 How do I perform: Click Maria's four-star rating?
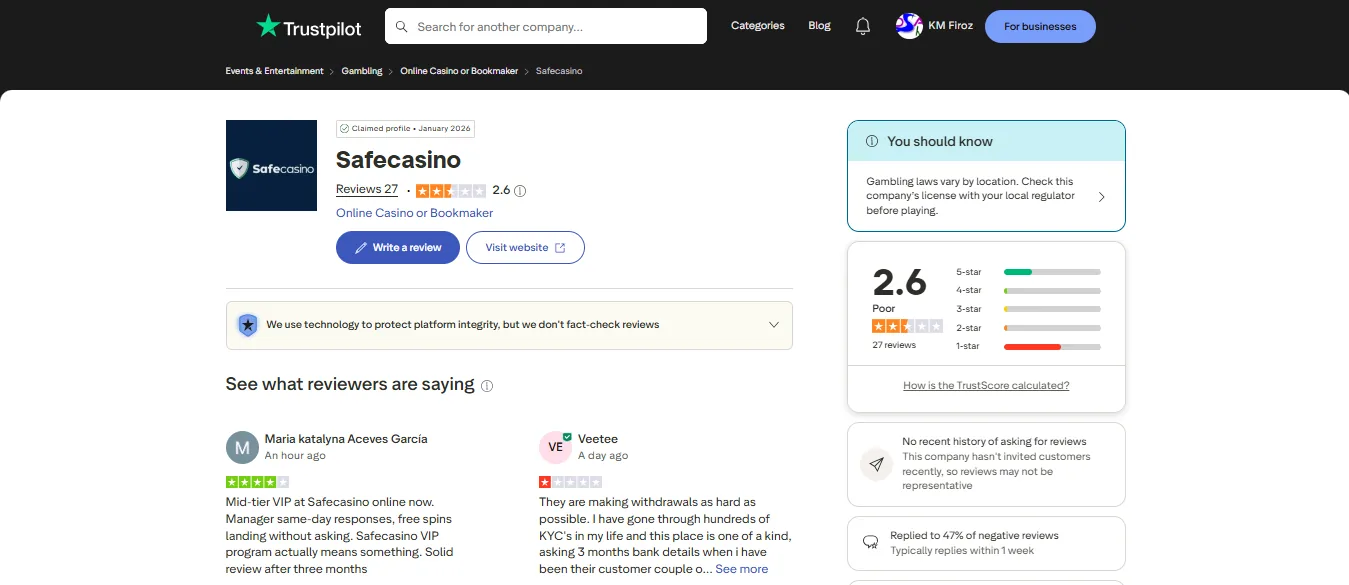coord(257,482)
